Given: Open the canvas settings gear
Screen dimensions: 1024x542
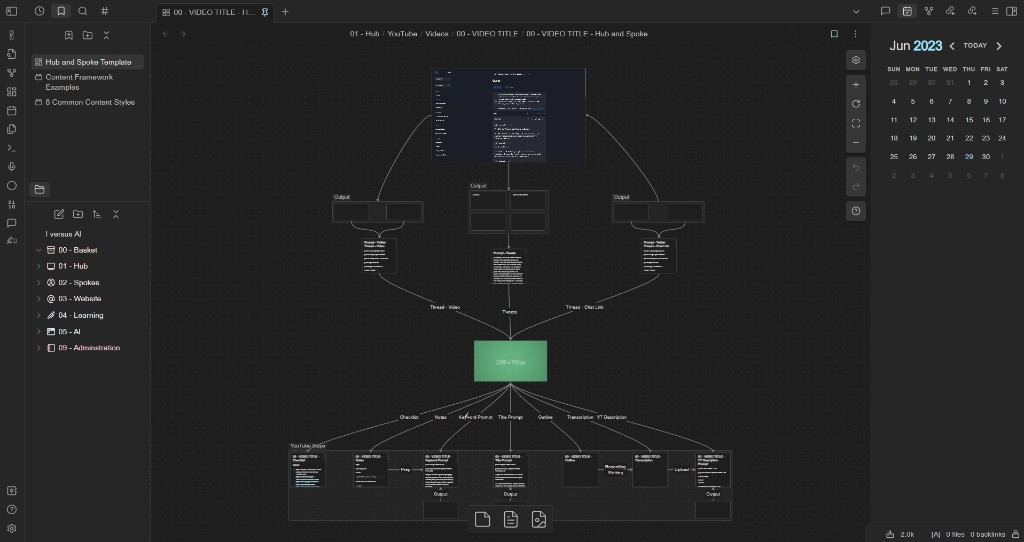Looking at the screenshot, I should (856, 60).
